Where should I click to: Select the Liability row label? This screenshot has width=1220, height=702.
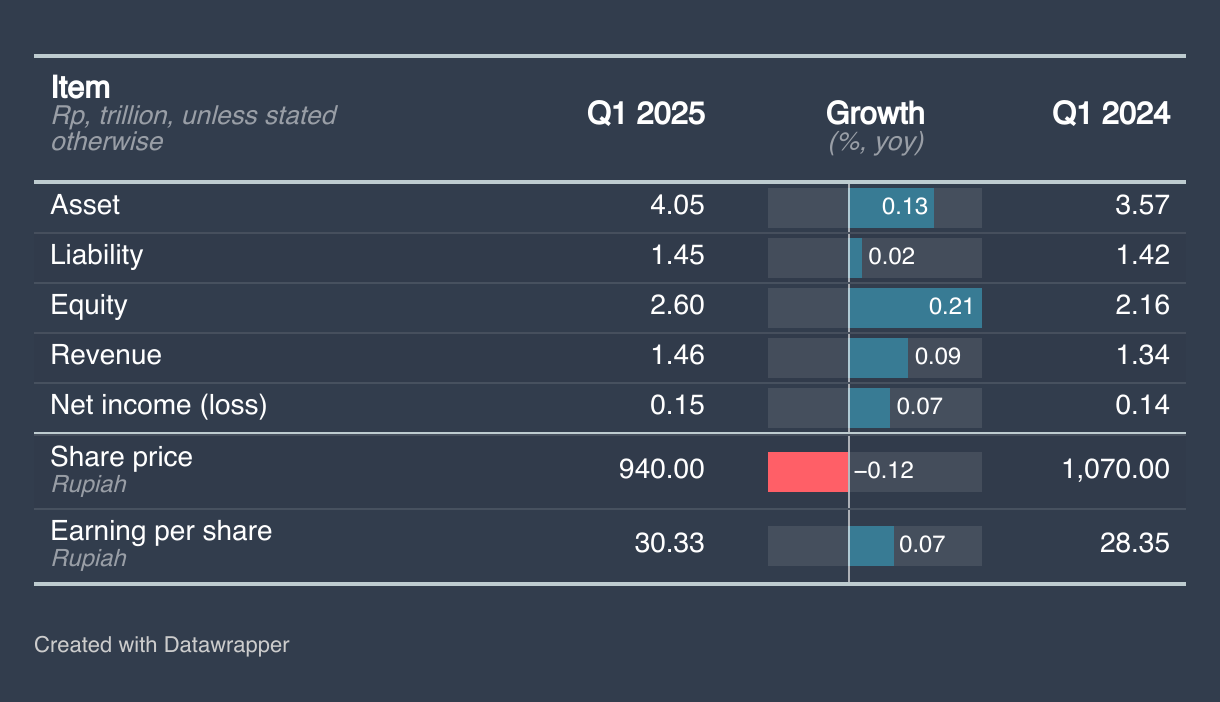[97, 256]
